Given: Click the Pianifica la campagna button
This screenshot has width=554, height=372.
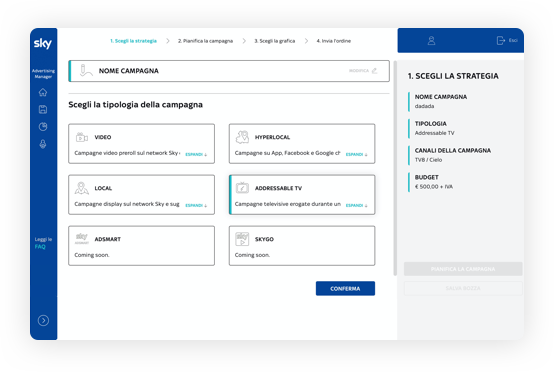Looking at the screenshot, I should coord(463,269).
